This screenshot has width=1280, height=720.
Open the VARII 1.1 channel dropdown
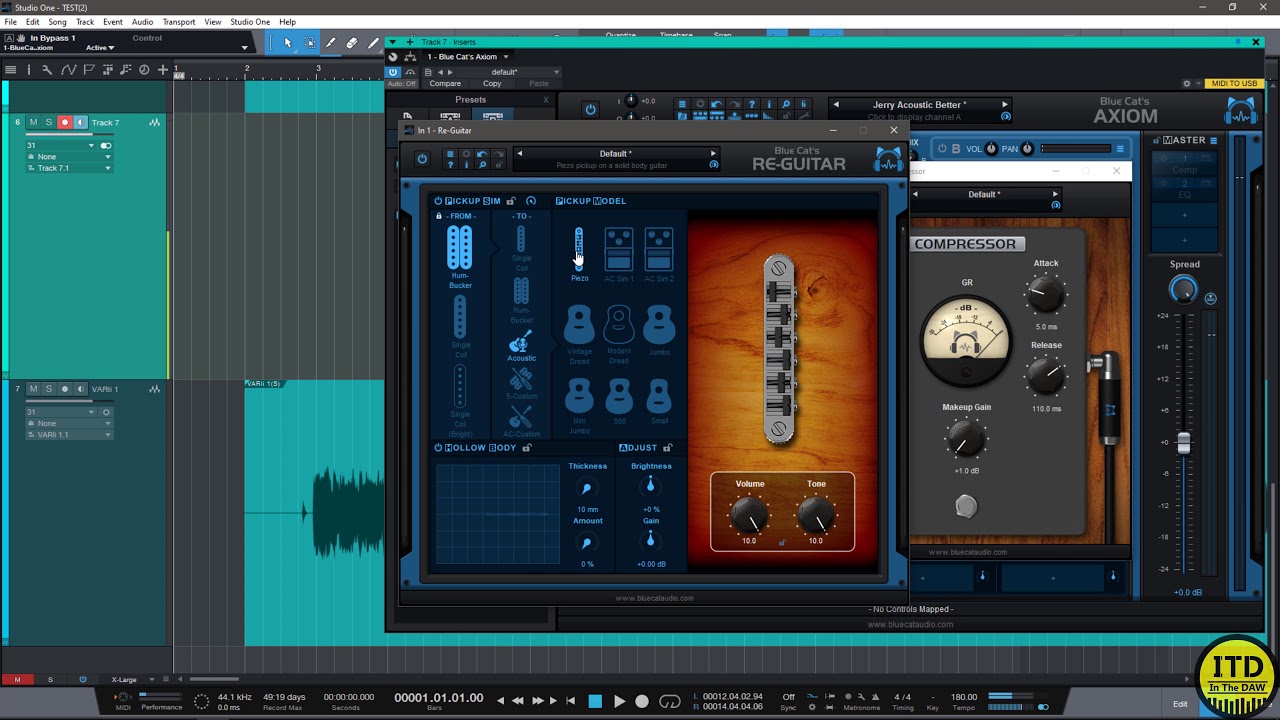pyautogui.click(x=69, y=435)
